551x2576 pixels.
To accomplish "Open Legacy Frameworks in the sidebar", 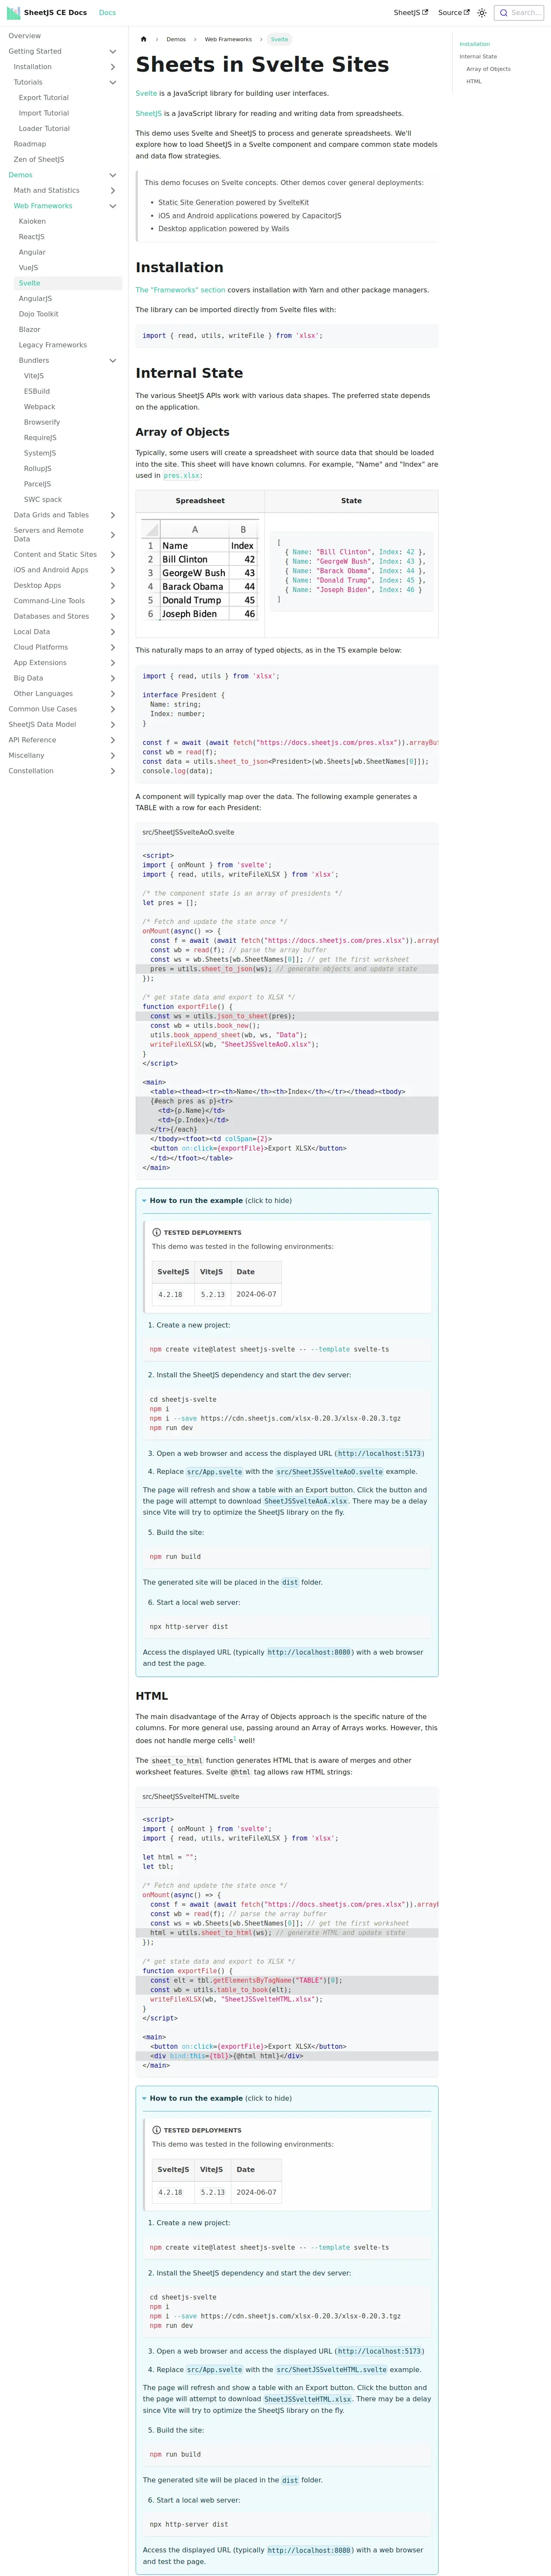I will pyautogui.click(x=53, y=345).
